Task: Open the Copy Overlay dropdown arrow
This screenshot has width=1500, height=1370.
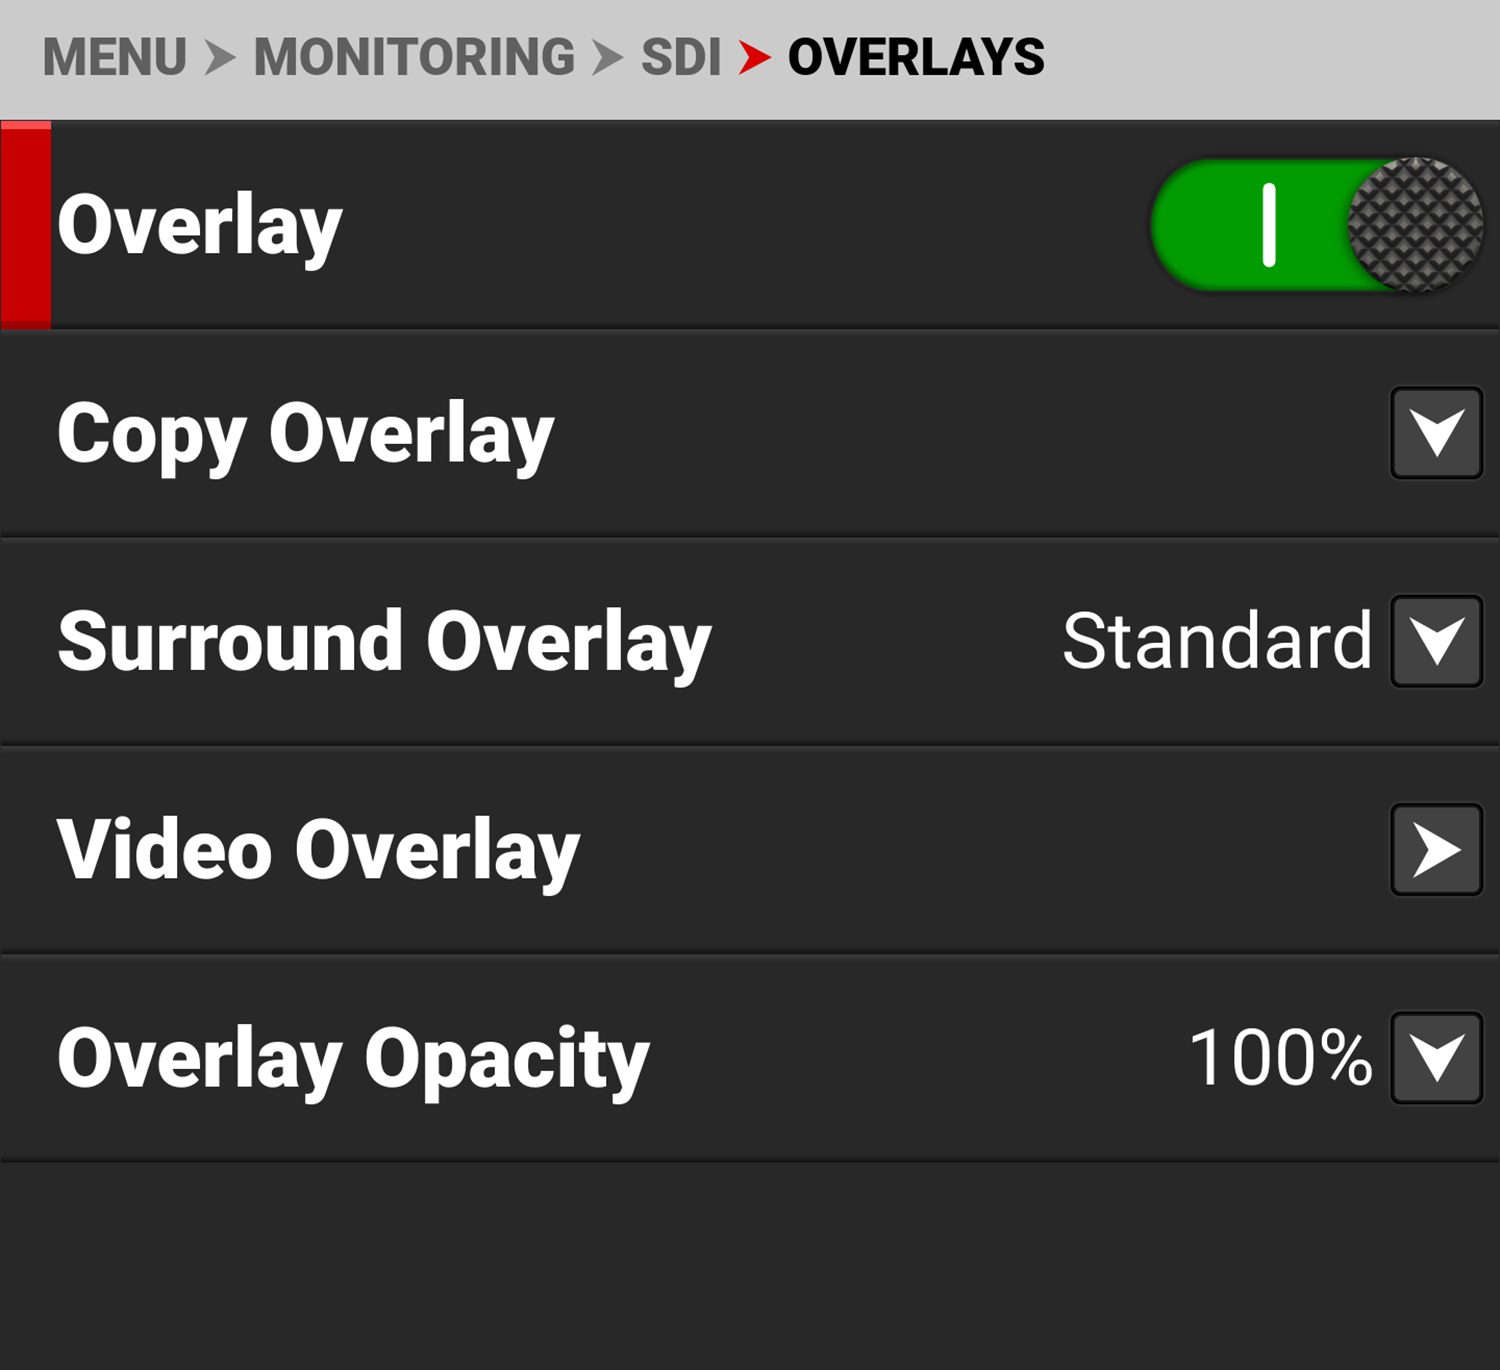Action: 1436,433
